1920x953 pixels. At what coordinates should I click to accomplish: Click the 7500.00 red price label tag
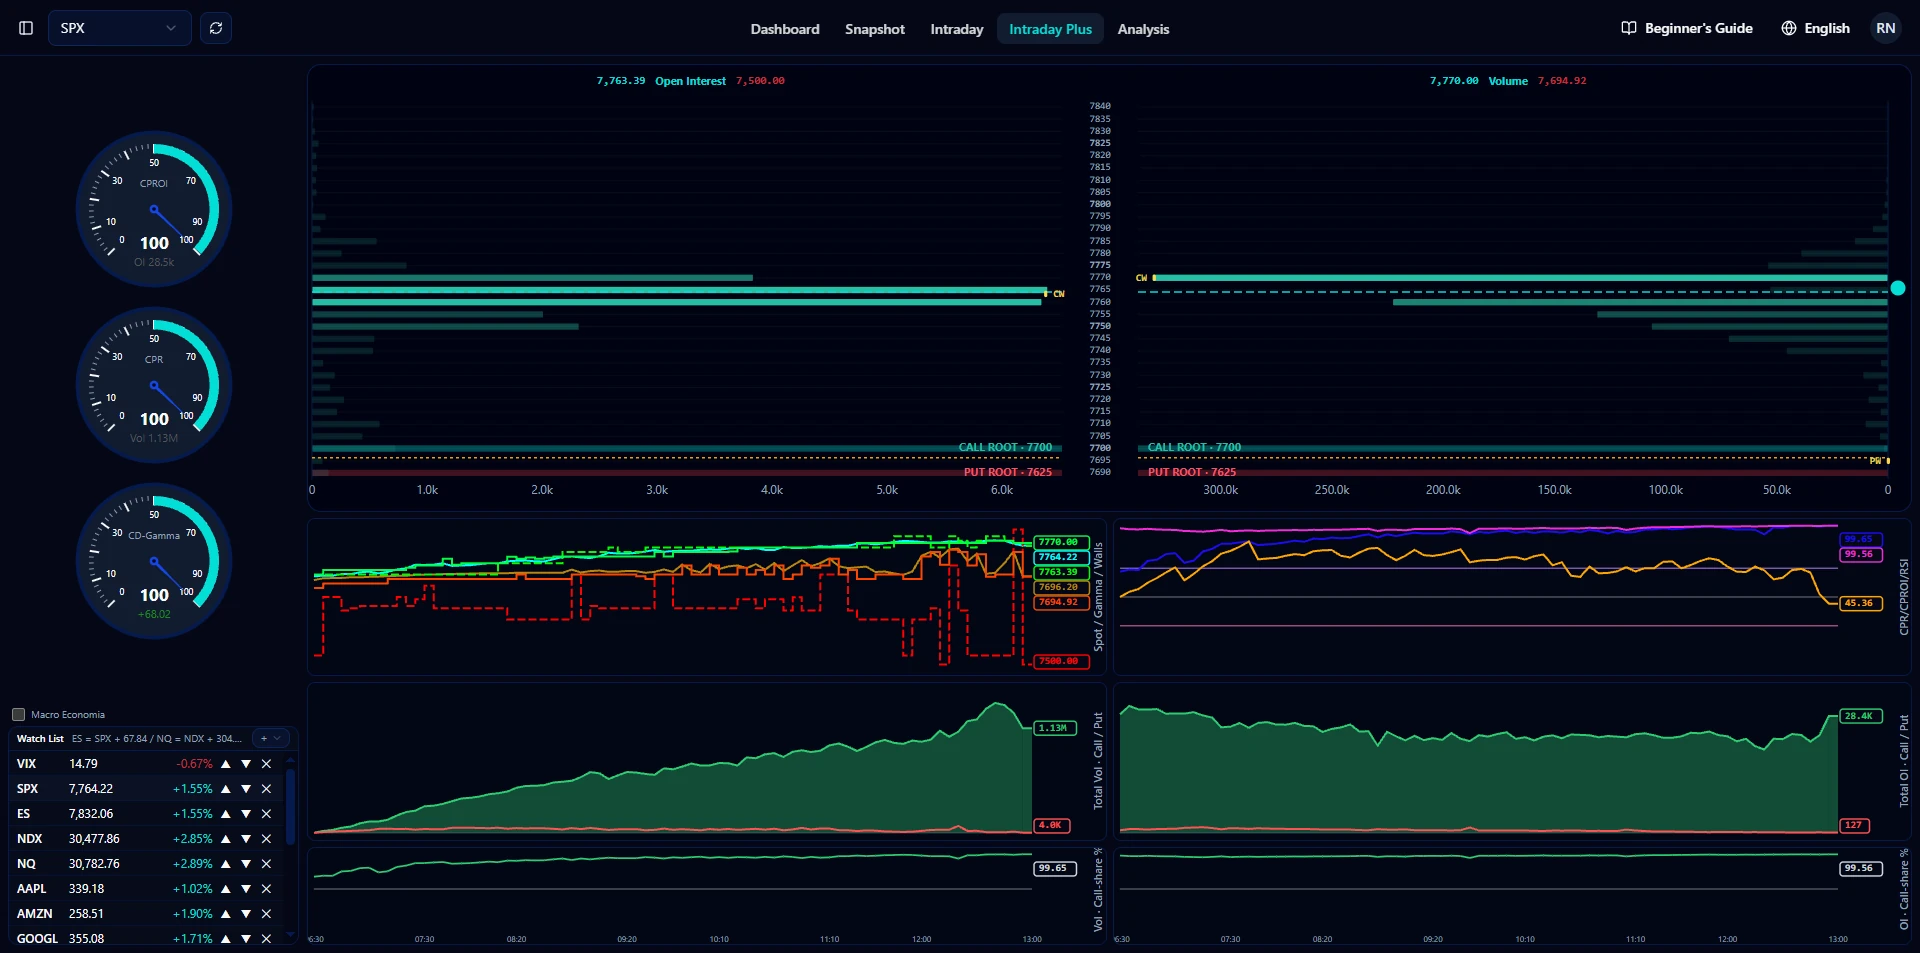pos(1061,661)
